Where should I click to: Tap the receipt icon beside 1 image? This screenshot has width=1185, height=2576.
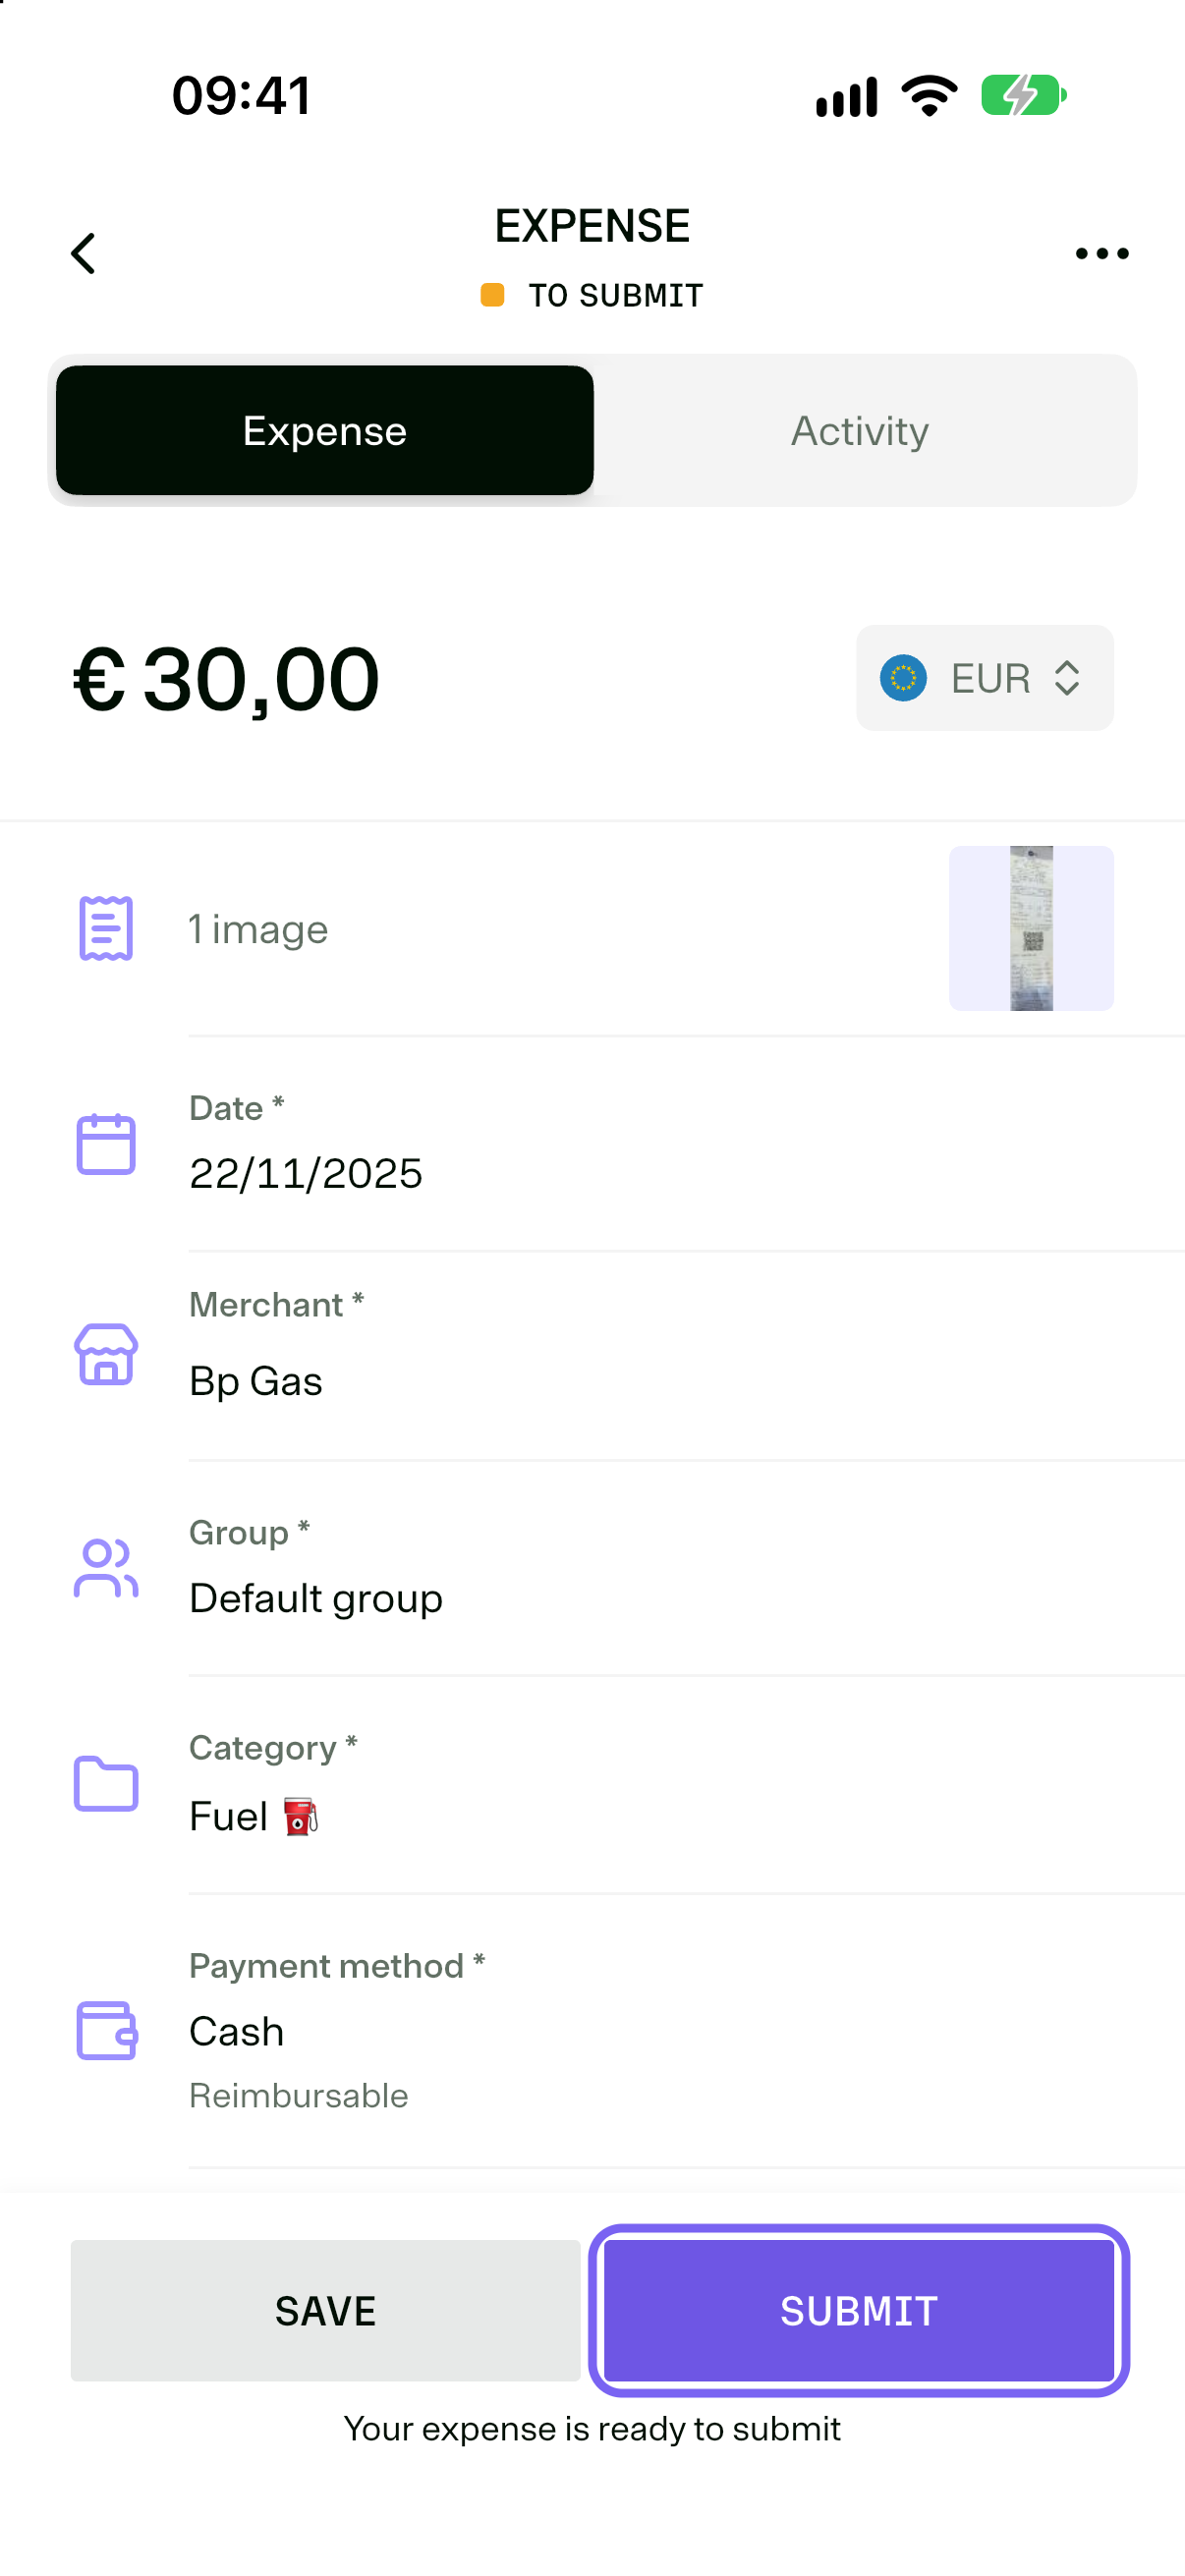tap(106, 929)
